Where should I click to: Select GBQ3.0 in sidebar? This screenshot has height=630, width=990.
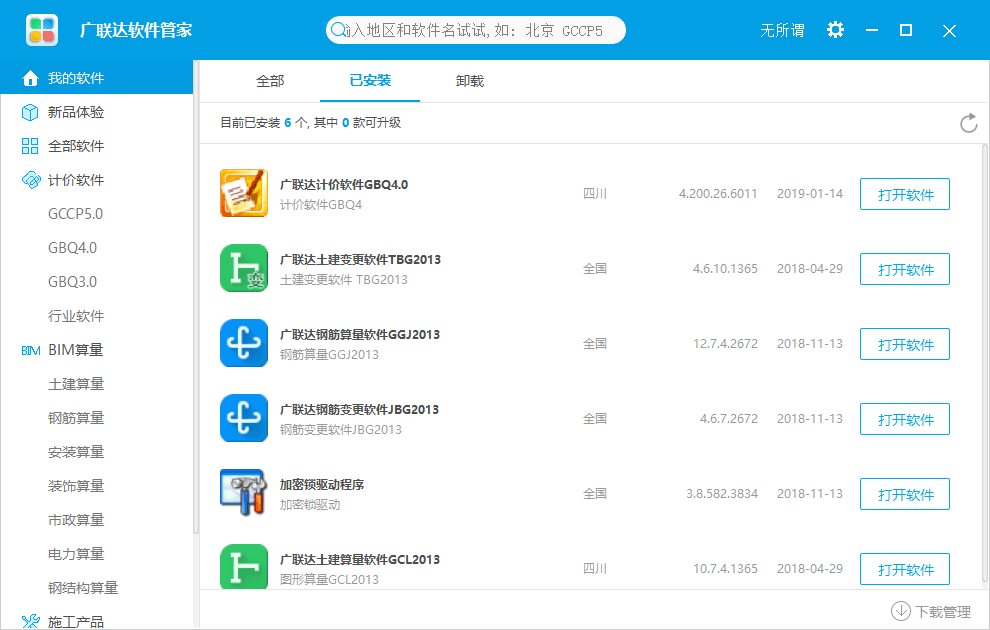pos(73,282)
